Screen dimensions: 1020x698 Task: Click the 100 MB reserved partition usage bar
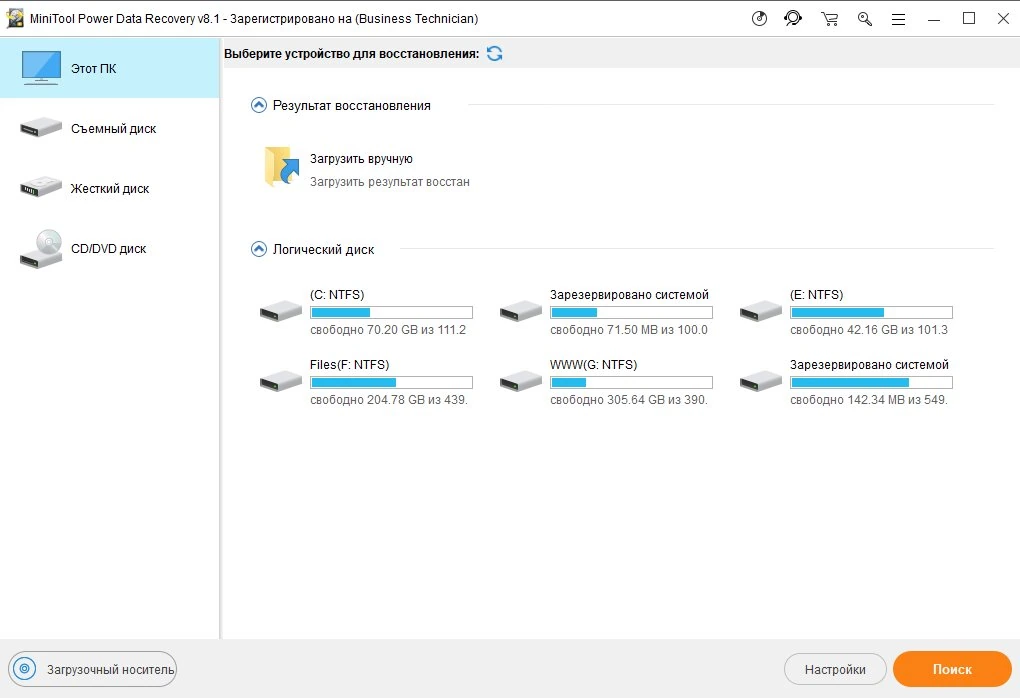[x=632, y=312]
